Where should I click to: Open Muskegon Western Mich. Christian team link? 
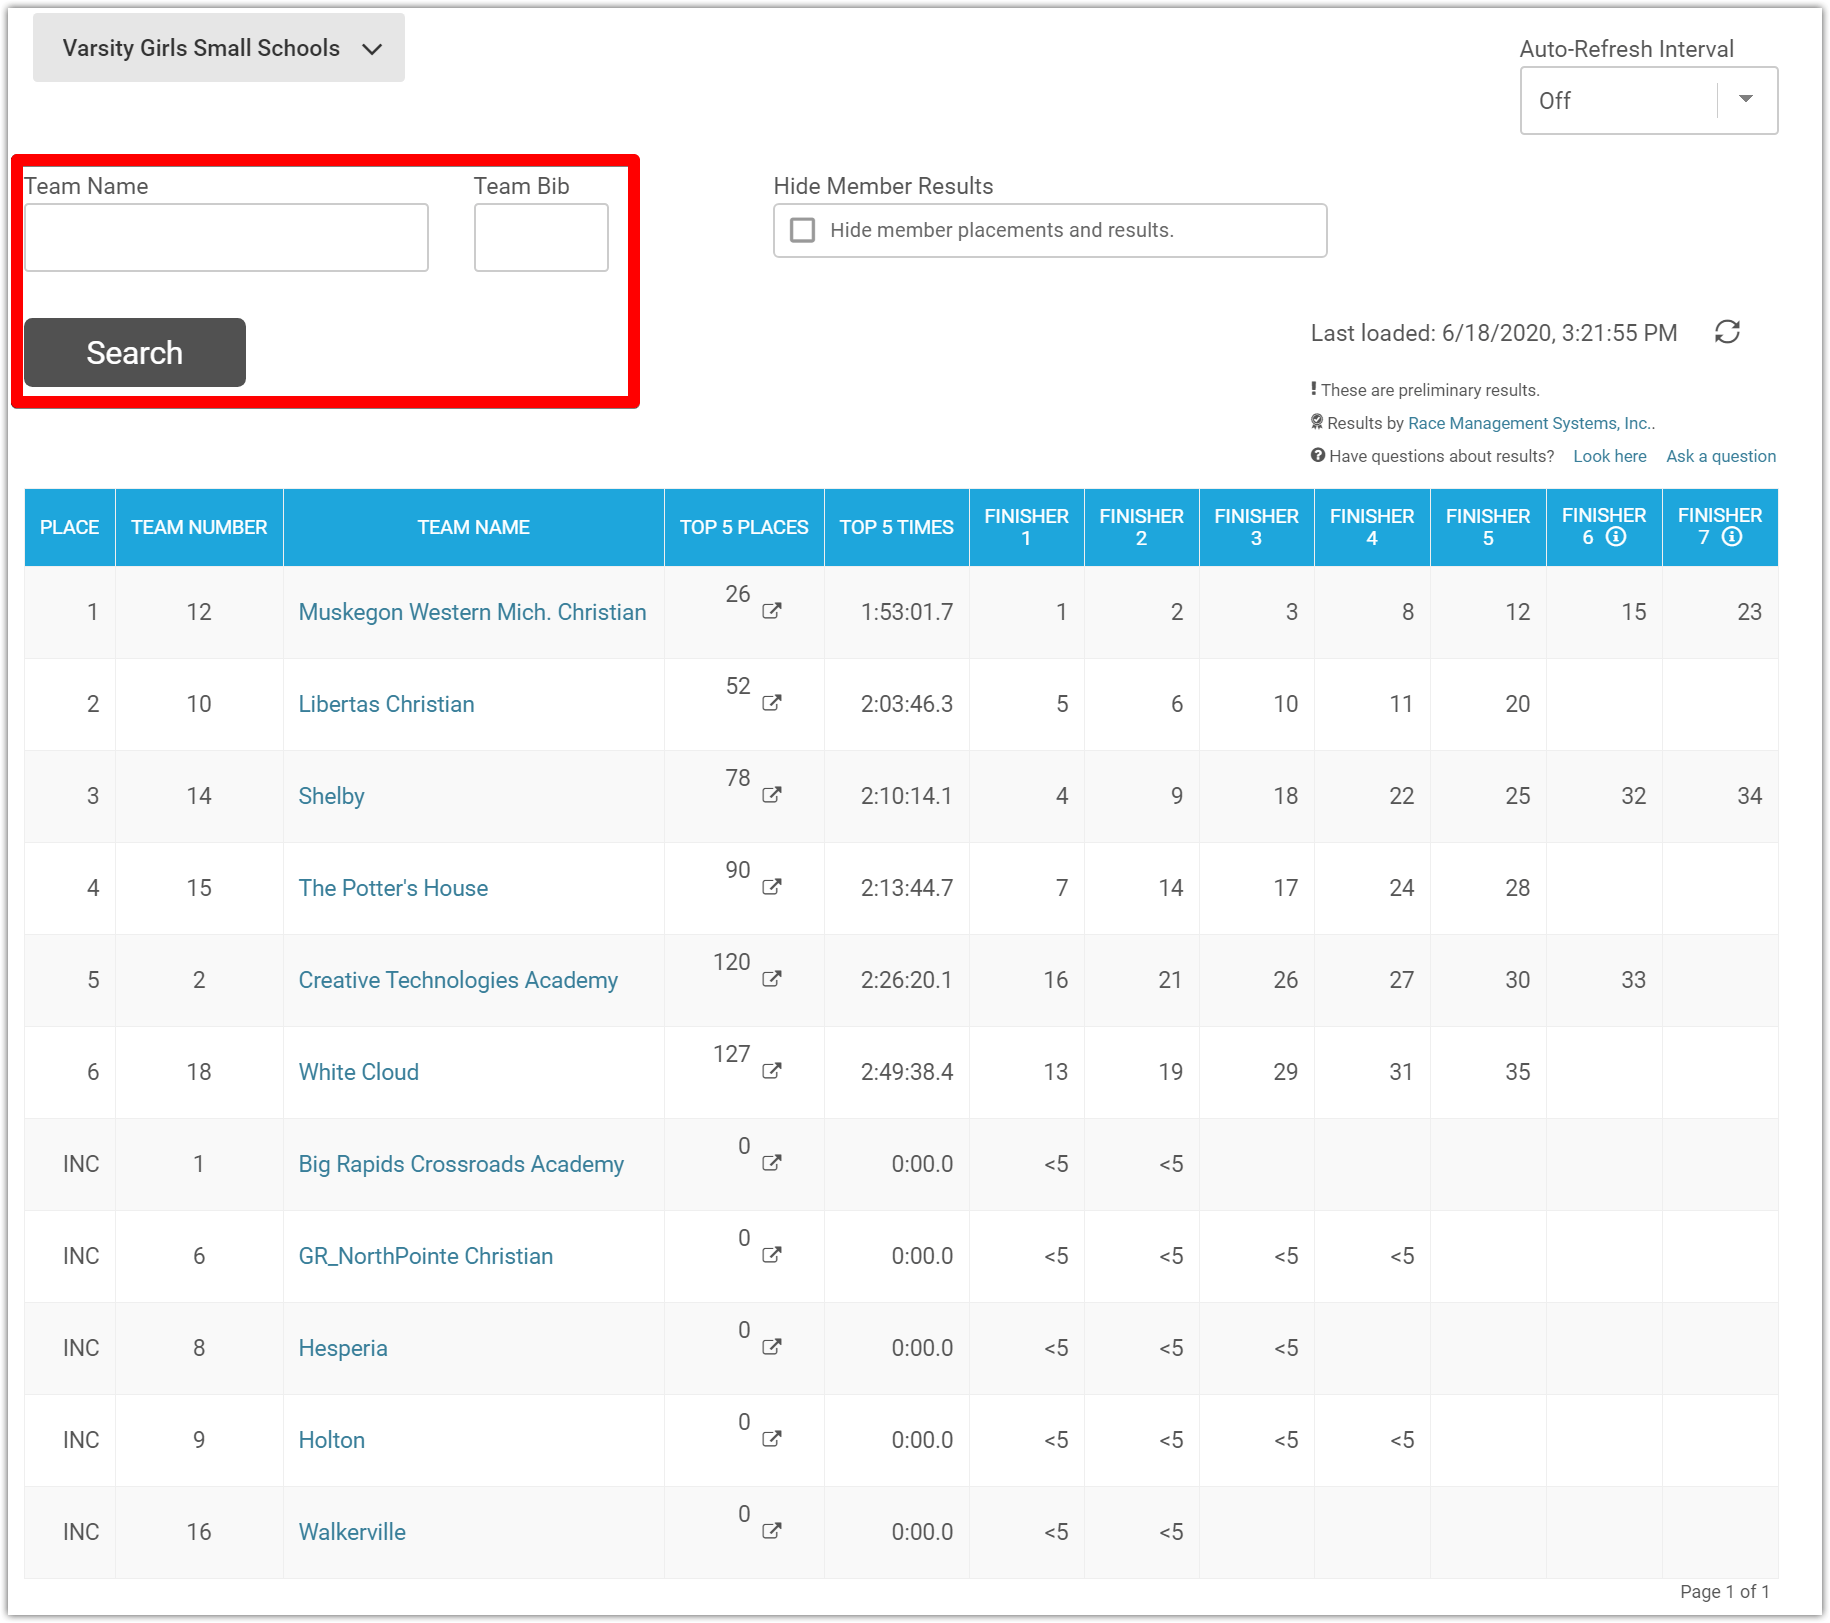[472, 612]
